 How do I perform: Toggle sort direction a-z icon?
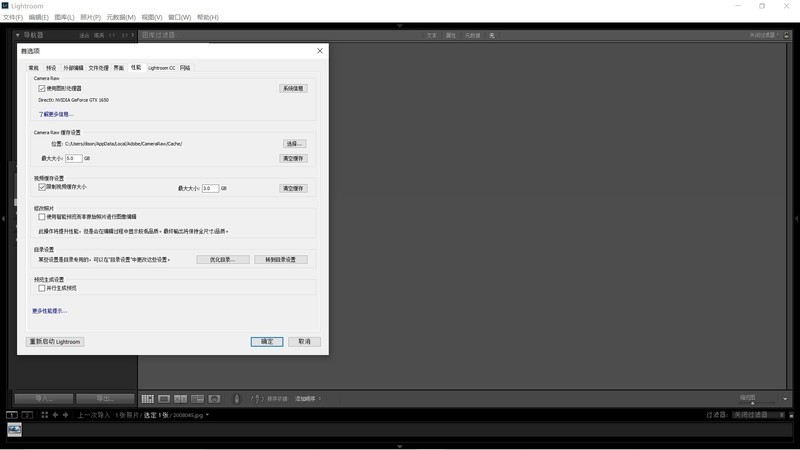(x=256, y=398)
